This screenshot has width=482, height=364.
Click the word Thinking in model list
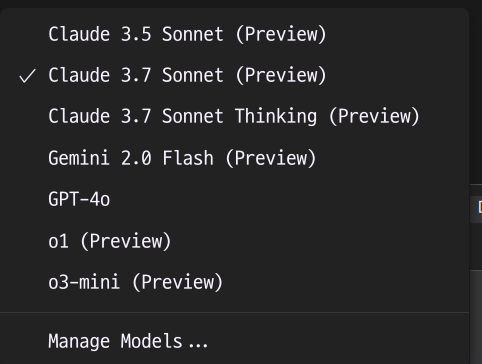(276, 117)
